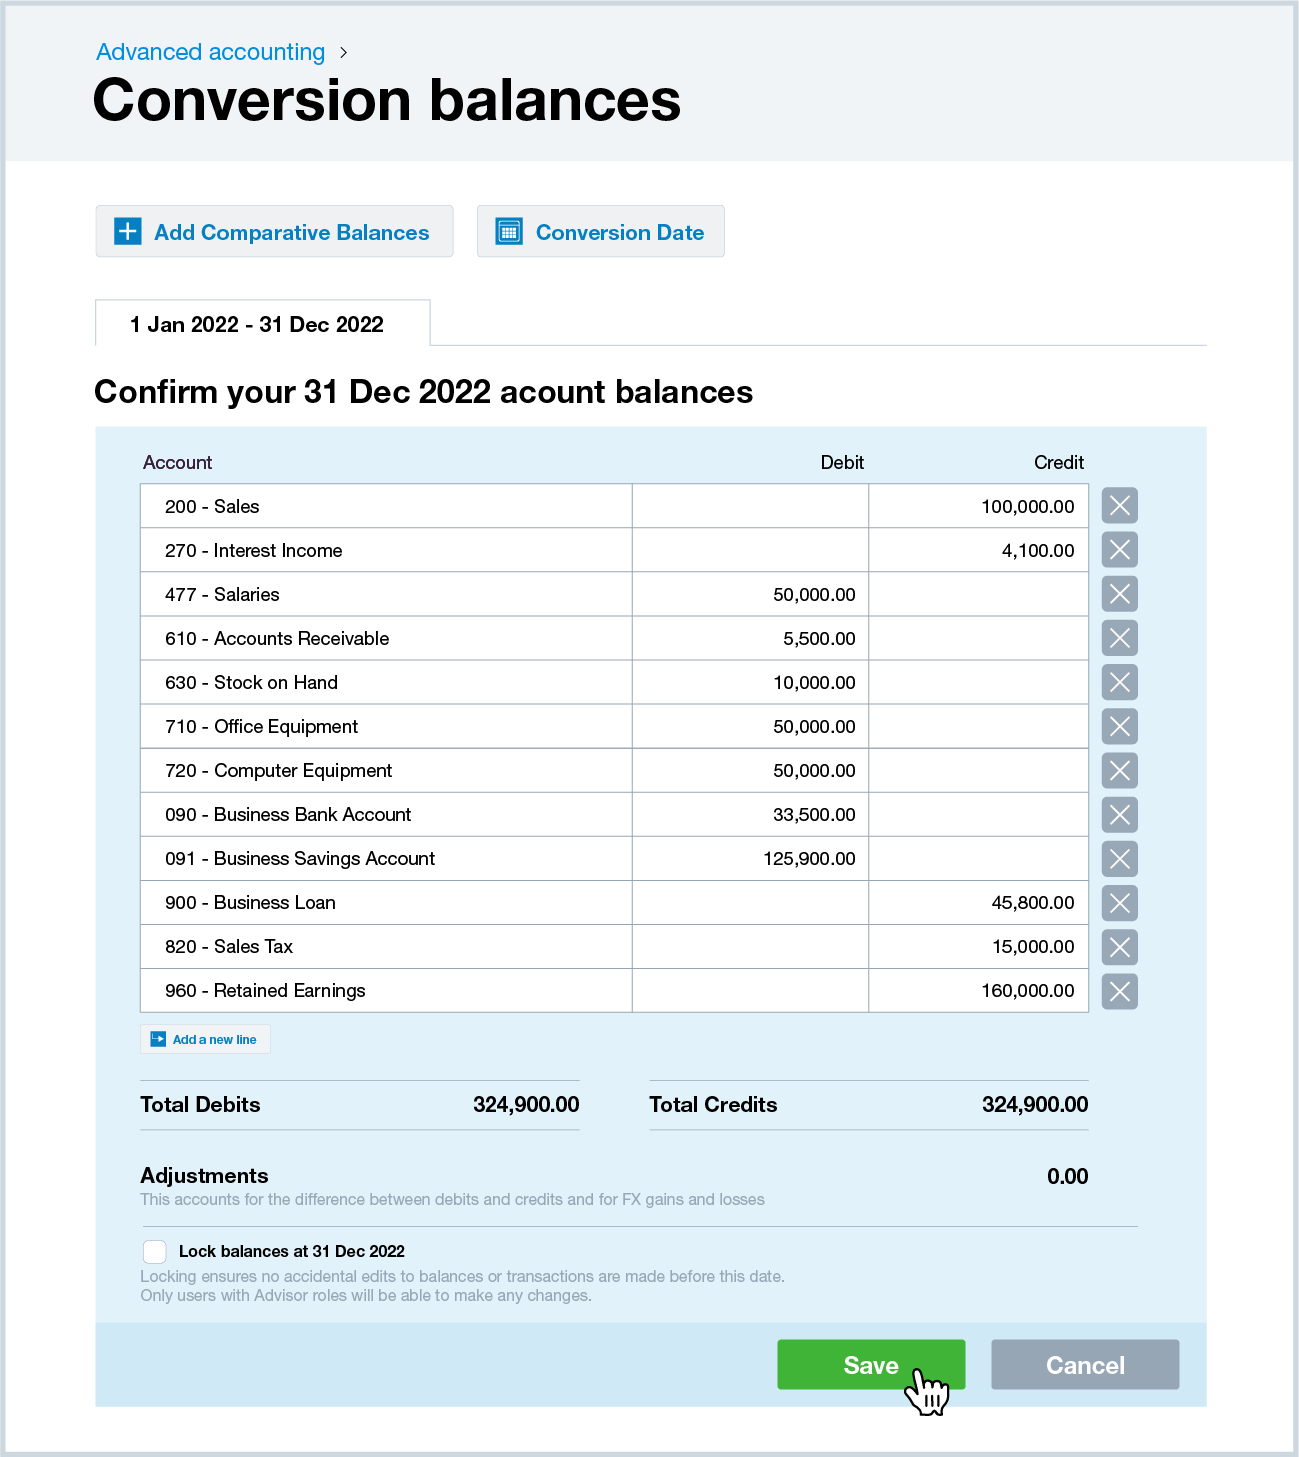Cancel the conversion balance changes
Image resolution: width=1299 pixels, height=1457 pixels.
[x=1085, y=1364]
